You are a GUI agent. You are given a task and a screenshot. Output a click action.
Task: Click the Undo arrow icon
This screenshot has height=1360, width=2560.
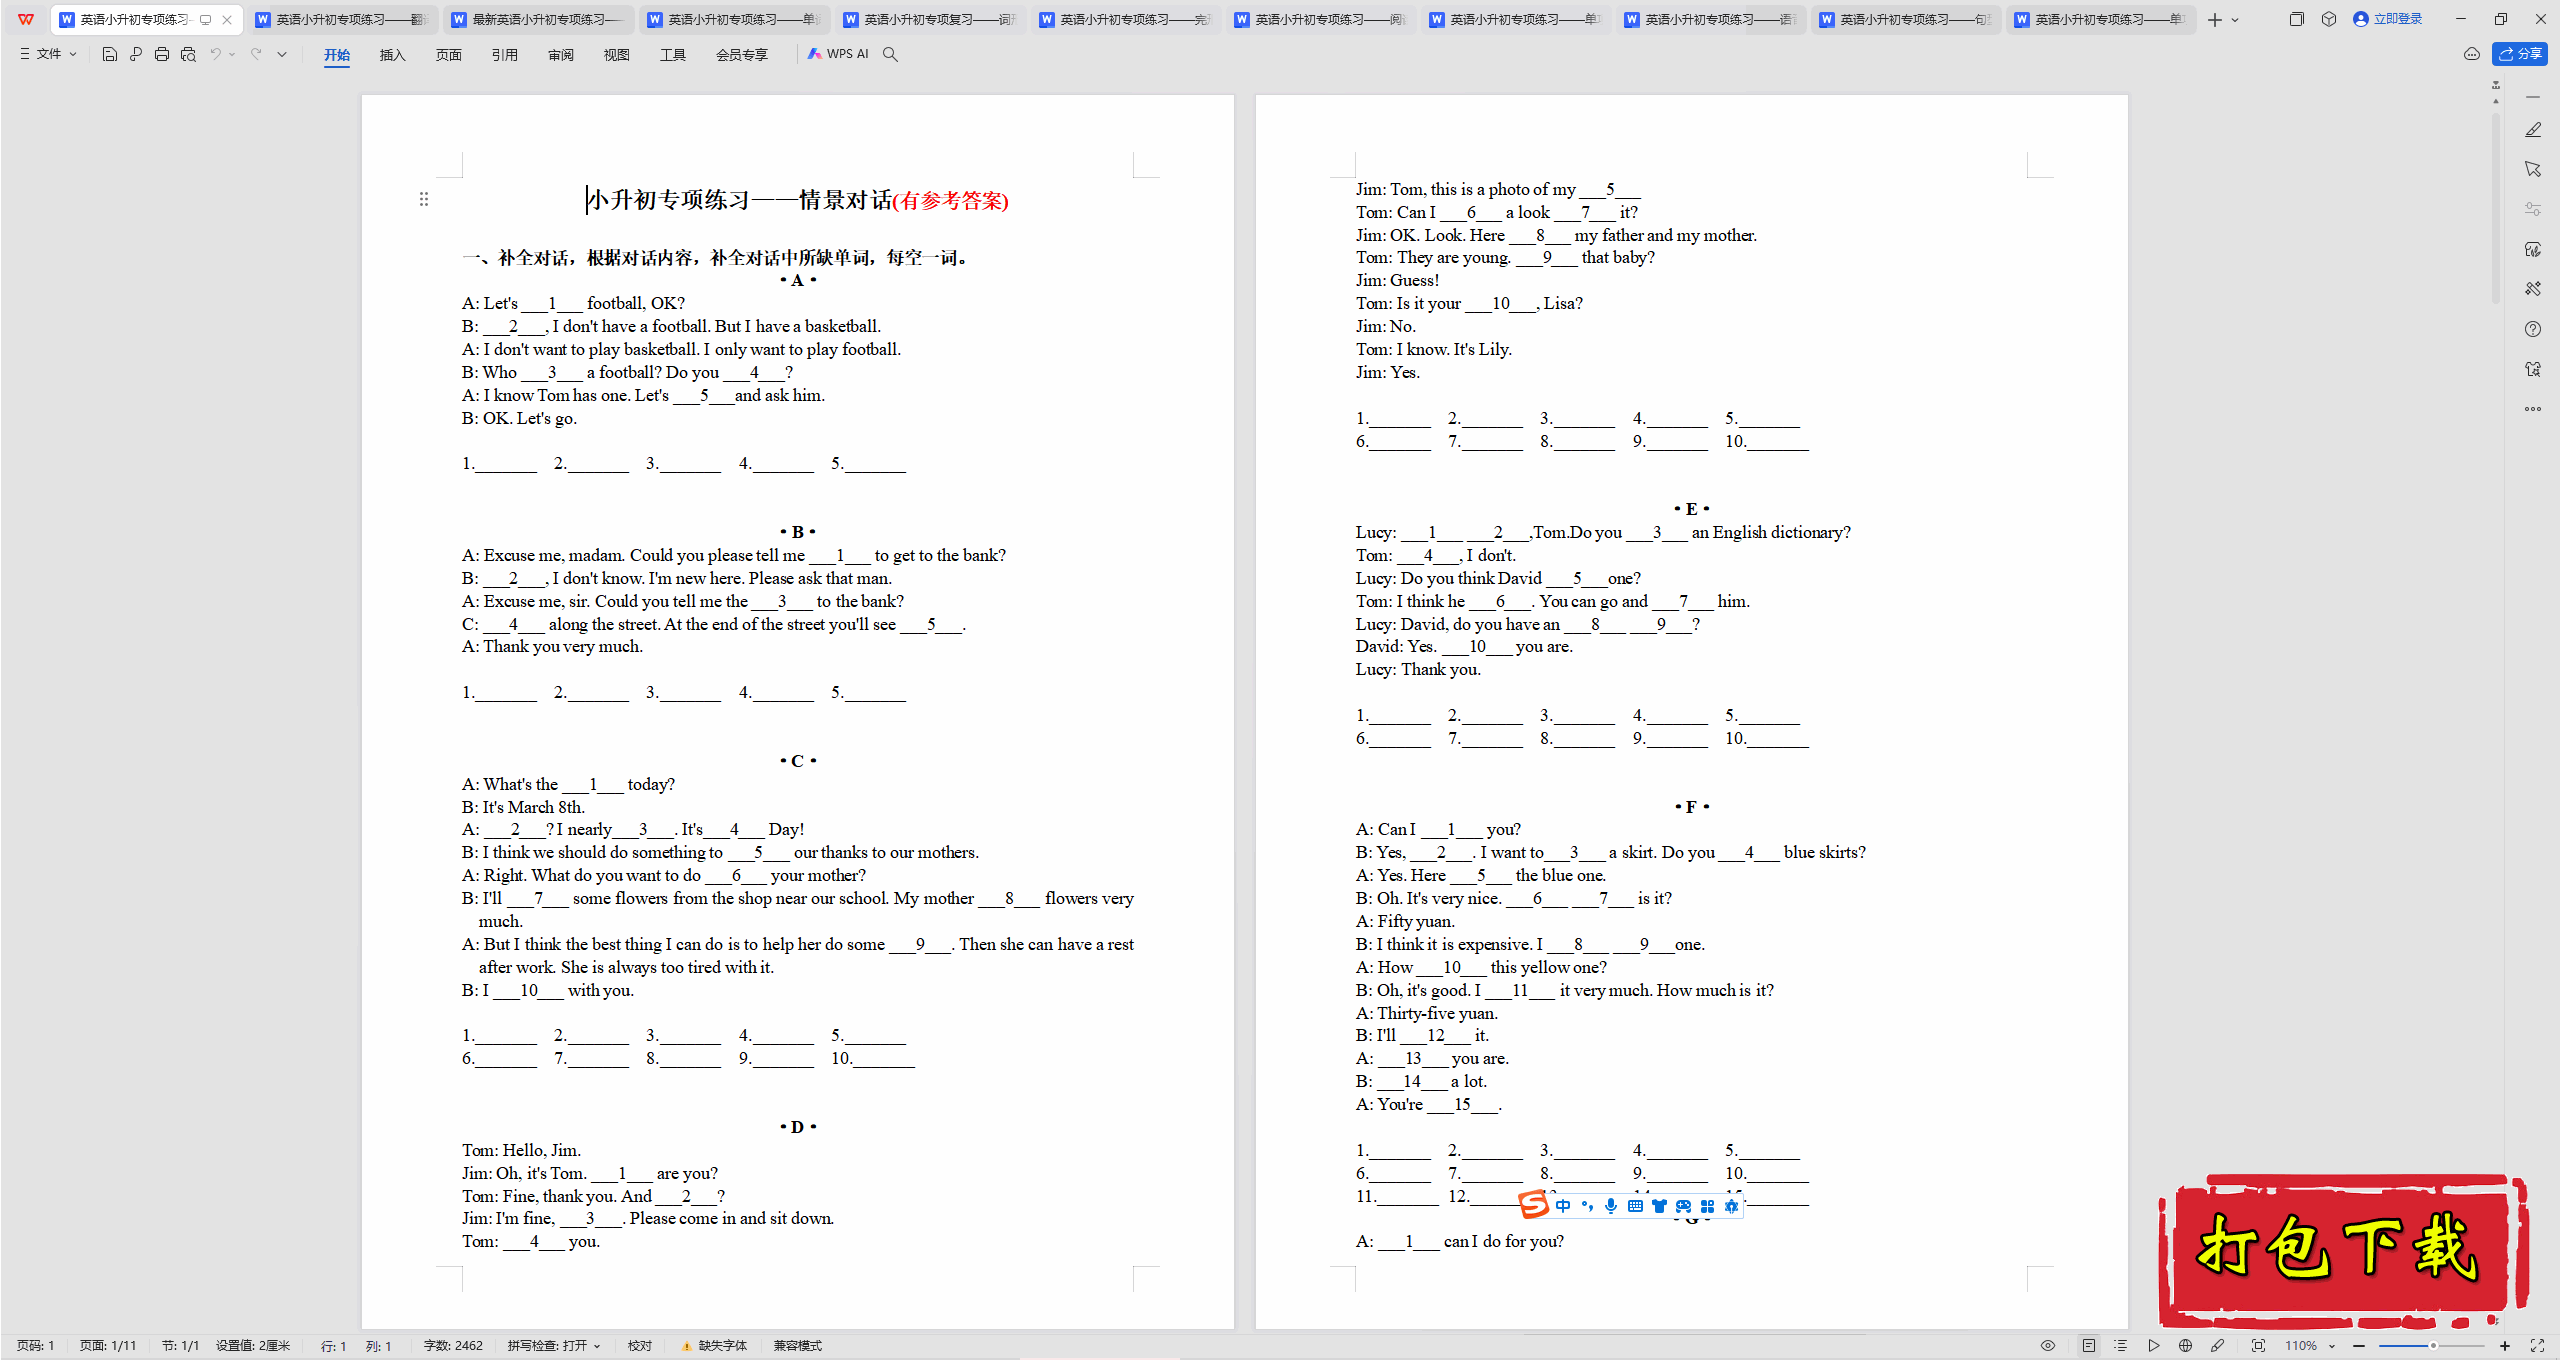(215, 54)
